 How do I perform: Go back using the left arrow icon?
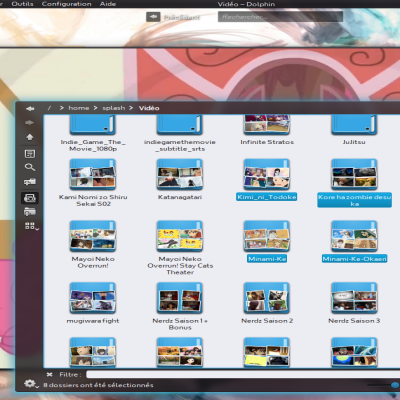[x=30, y=109]
